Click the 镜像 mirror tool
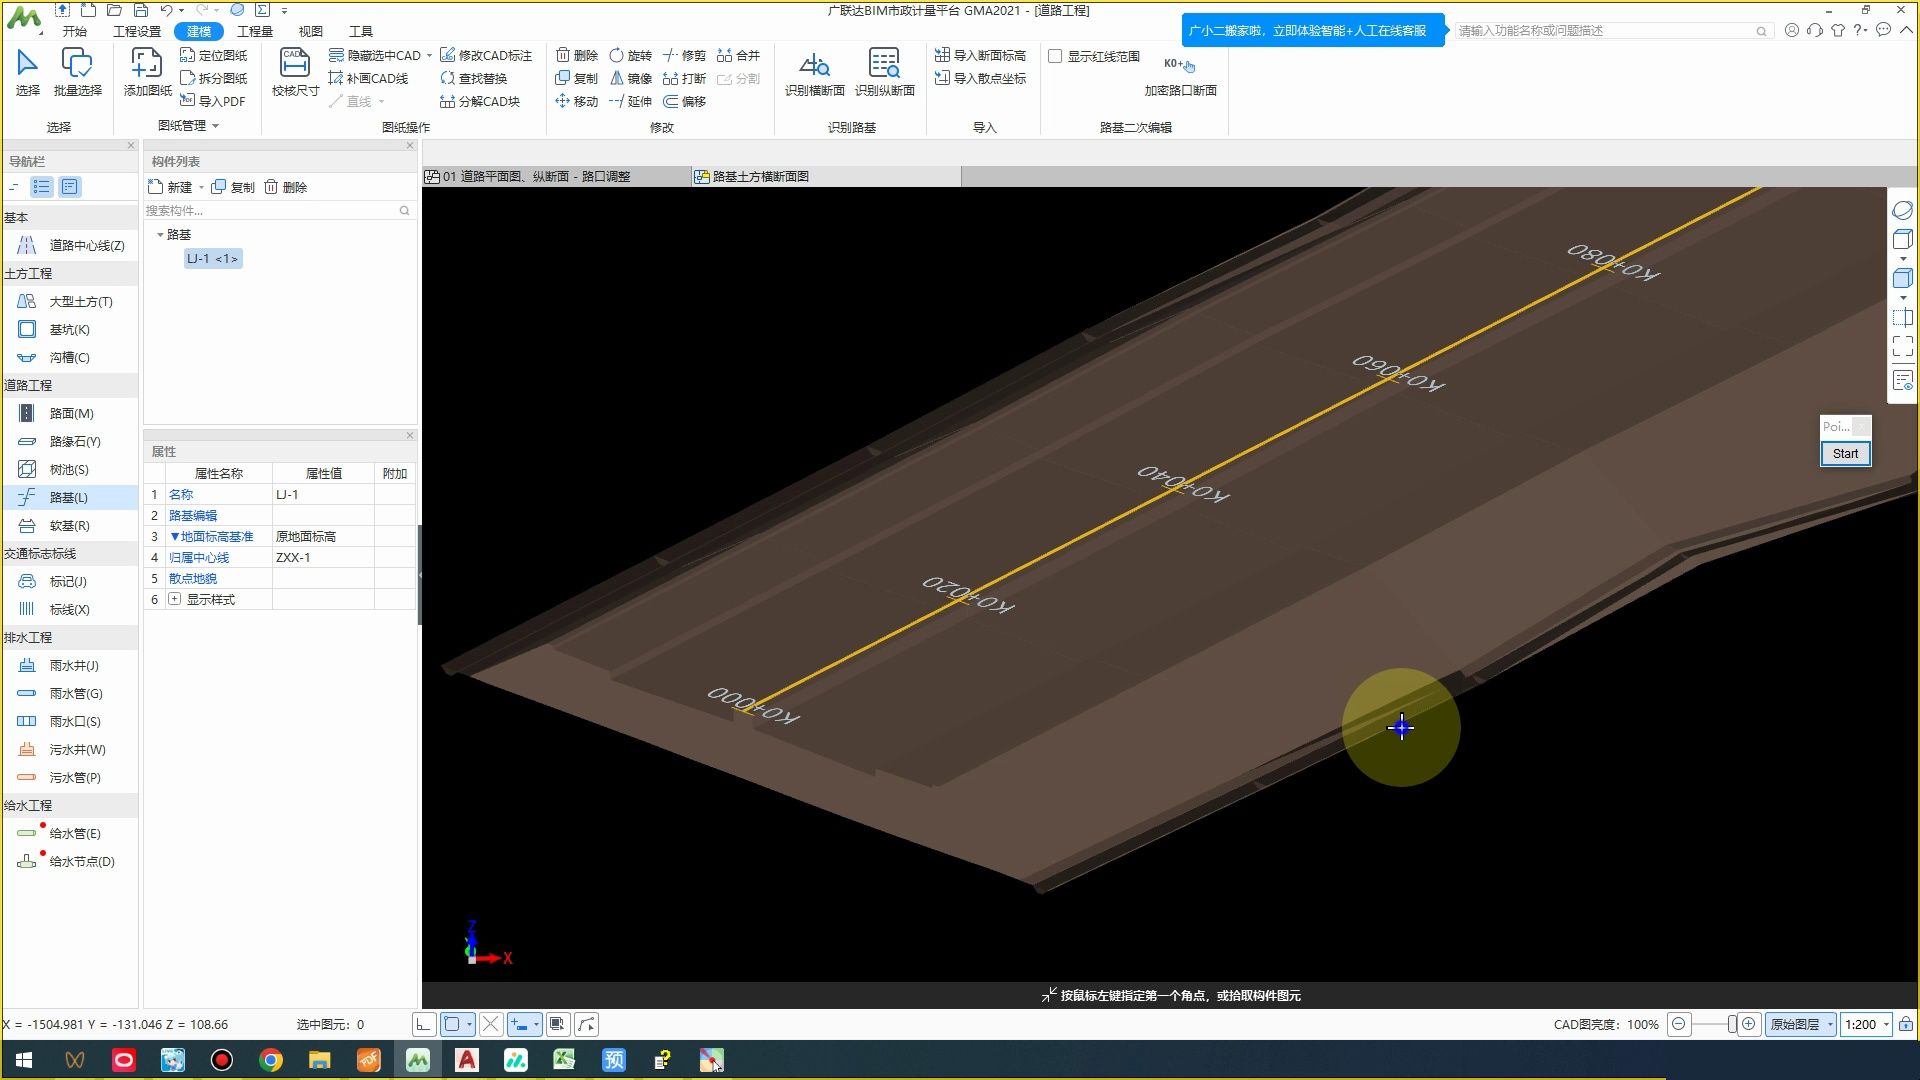 click(x=632, y=78)
